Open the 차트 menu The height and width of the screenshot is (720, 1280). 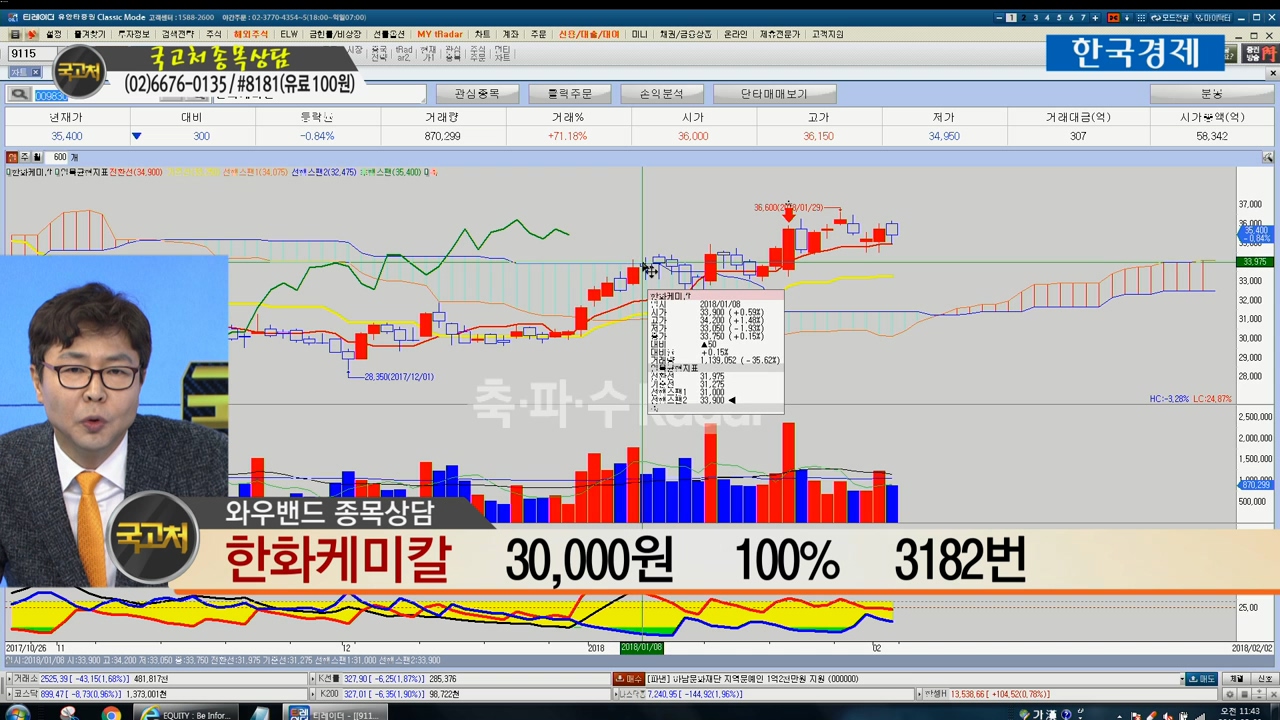(482, 34)
